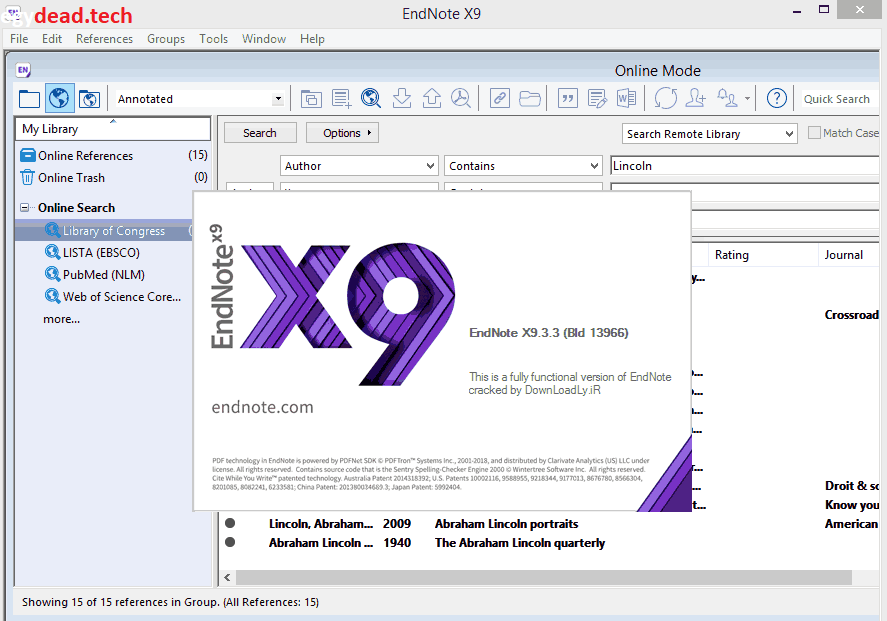
Task: Open the Insert Citation tool
Action: point(567,98)
